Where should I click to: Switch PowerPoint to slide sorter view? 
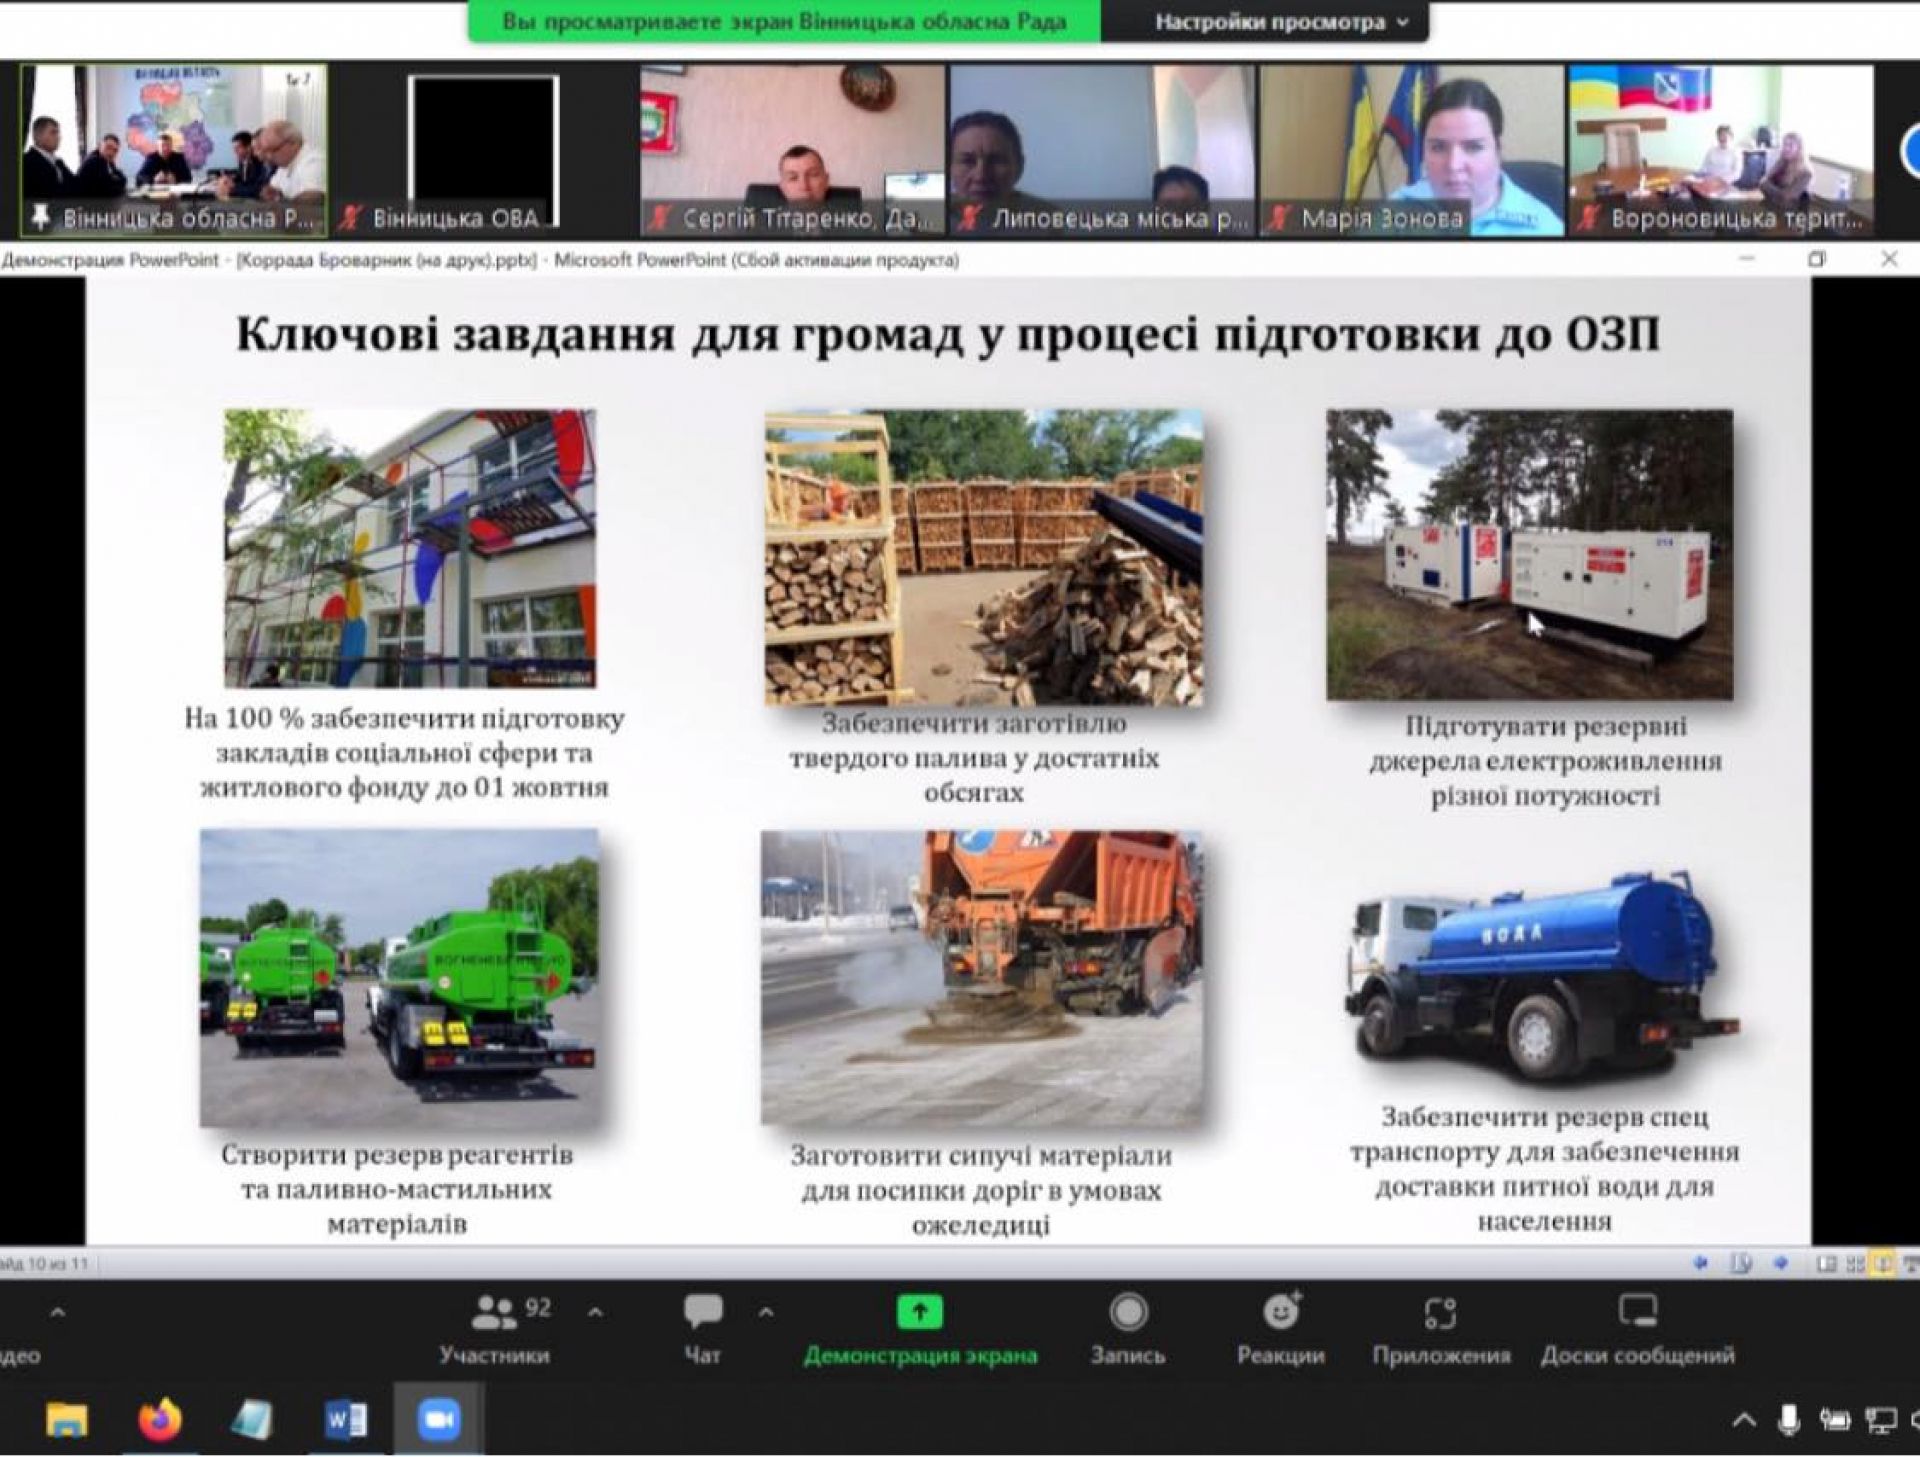(1855, 1264)
